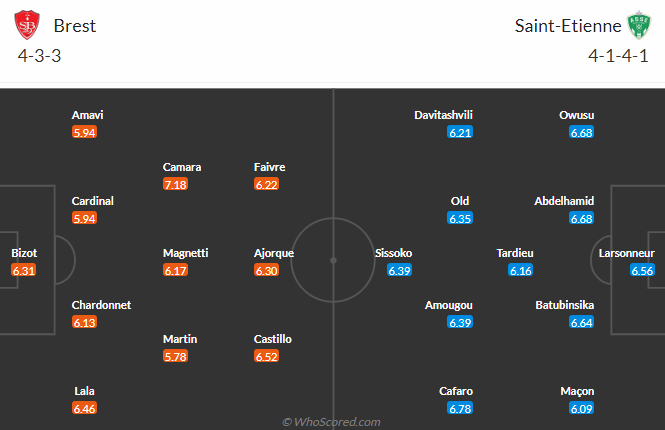Click Owusu's 6.68 rating badge
This screenshot has width=665, height=430.
(x=582, y=133)
